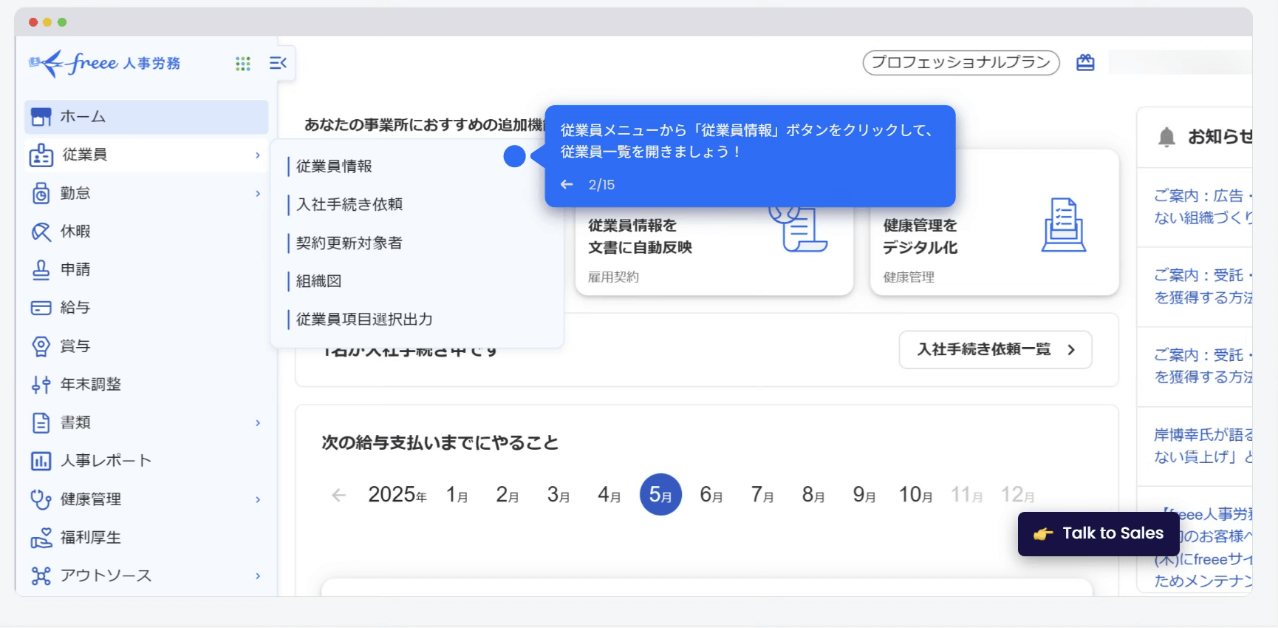
Task: Open 入社手続き依頼一覧 button
Action: pos(995,350)
